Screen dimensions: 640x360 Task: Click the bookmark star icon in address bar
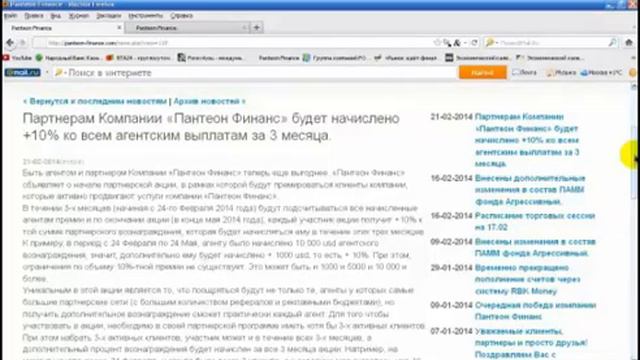[437, 42]
